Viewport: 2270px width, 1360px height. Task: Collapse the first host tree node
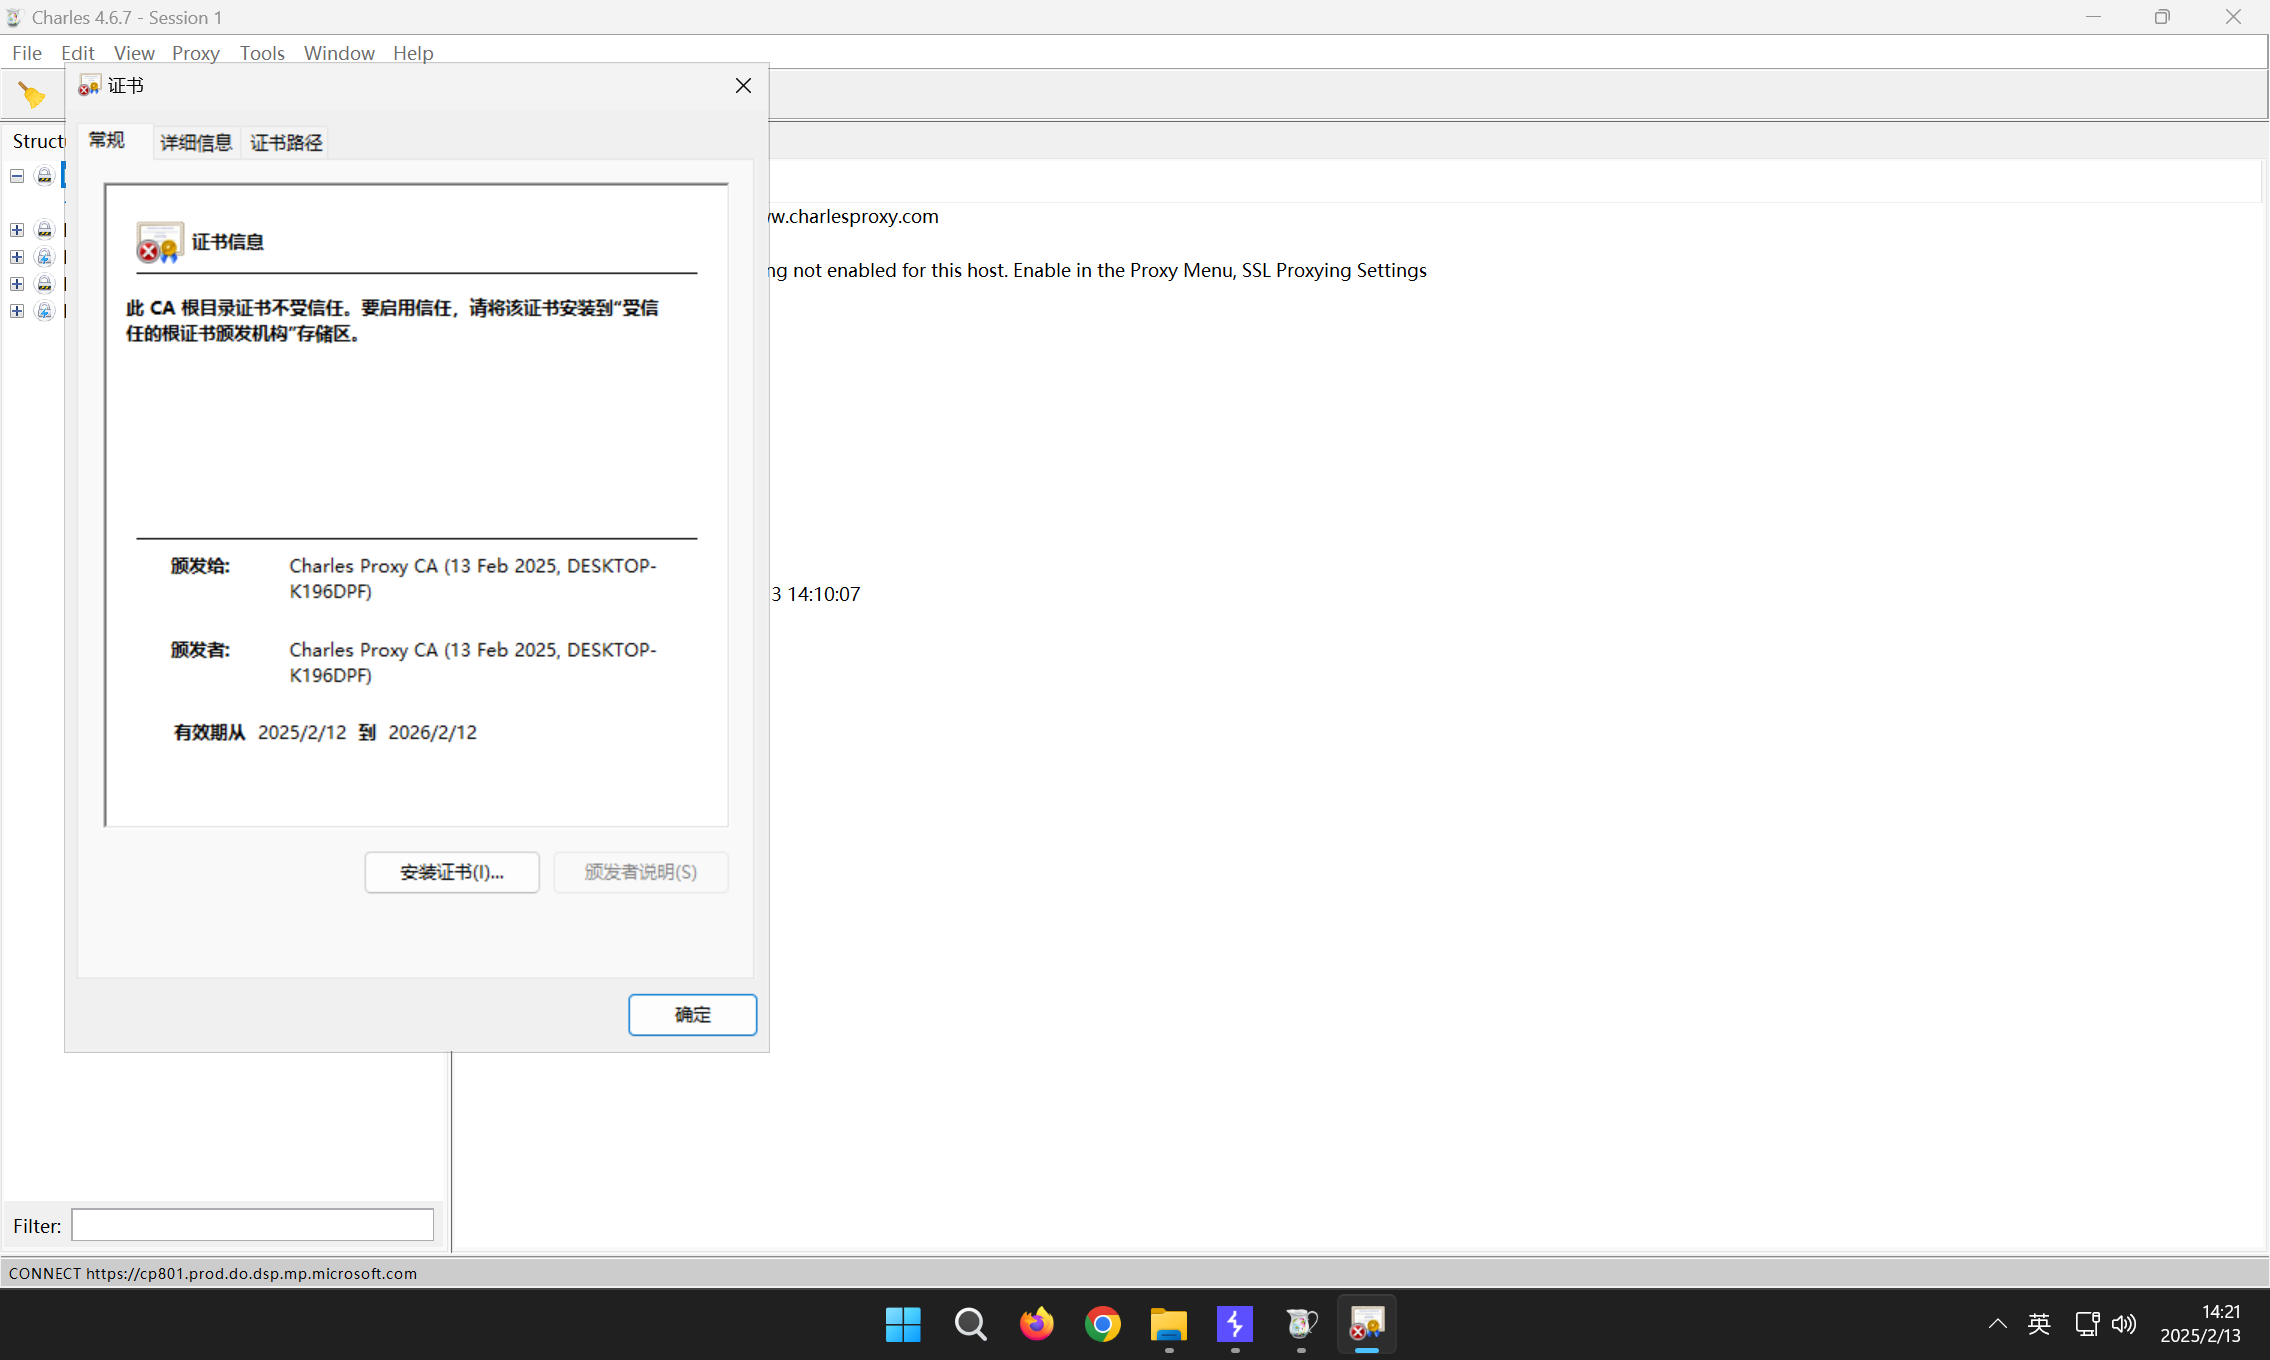[x=17, y=176]
